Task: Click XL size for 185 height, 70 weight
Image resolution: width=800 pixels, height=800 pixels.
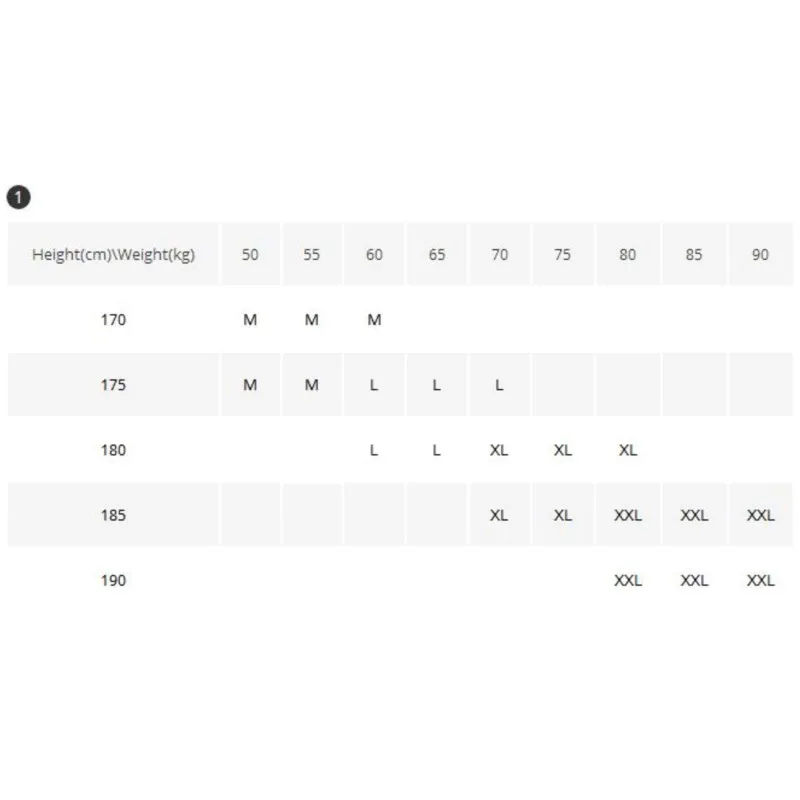Action: (x=499, y=515)
